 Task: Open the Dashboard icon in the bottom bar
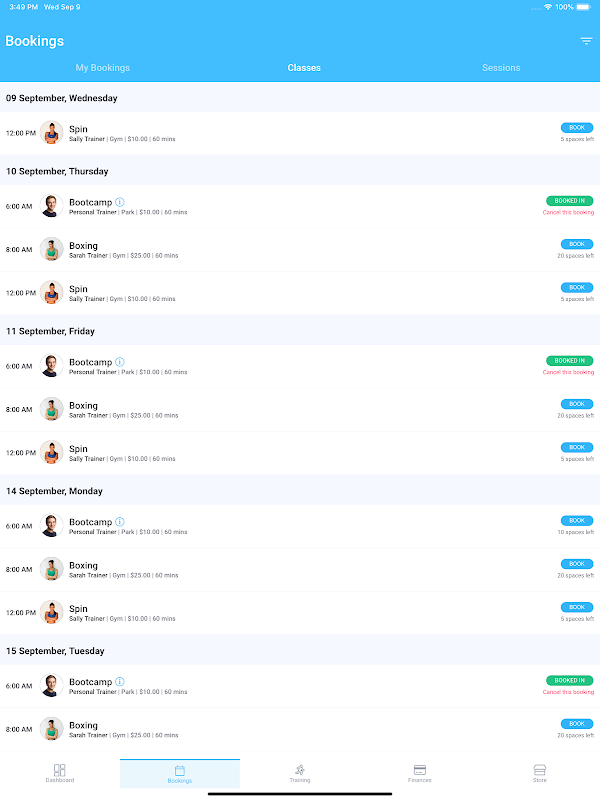pyautogui.click(x=60, y=770)
